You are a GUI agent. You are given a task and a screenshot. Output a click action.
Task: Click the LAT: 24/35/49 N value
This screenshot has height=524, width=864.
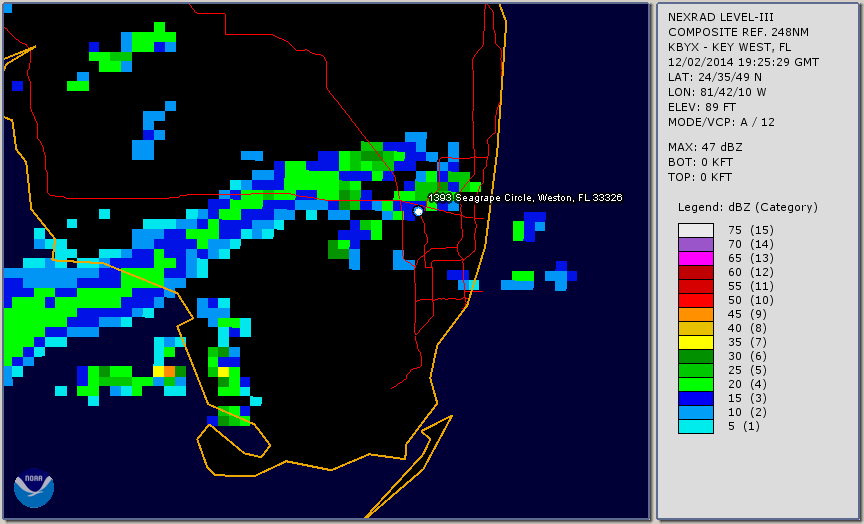715,77
